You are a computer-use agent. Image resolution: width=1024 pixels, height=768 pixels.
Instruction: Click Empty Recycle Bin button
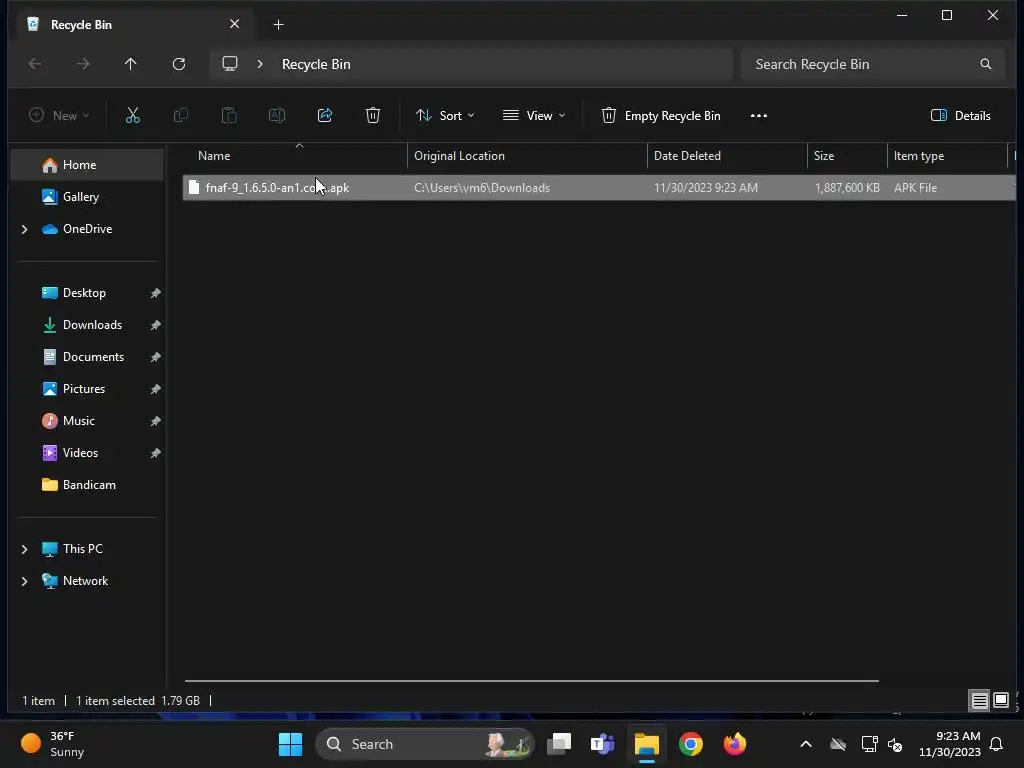pos(660,116)
